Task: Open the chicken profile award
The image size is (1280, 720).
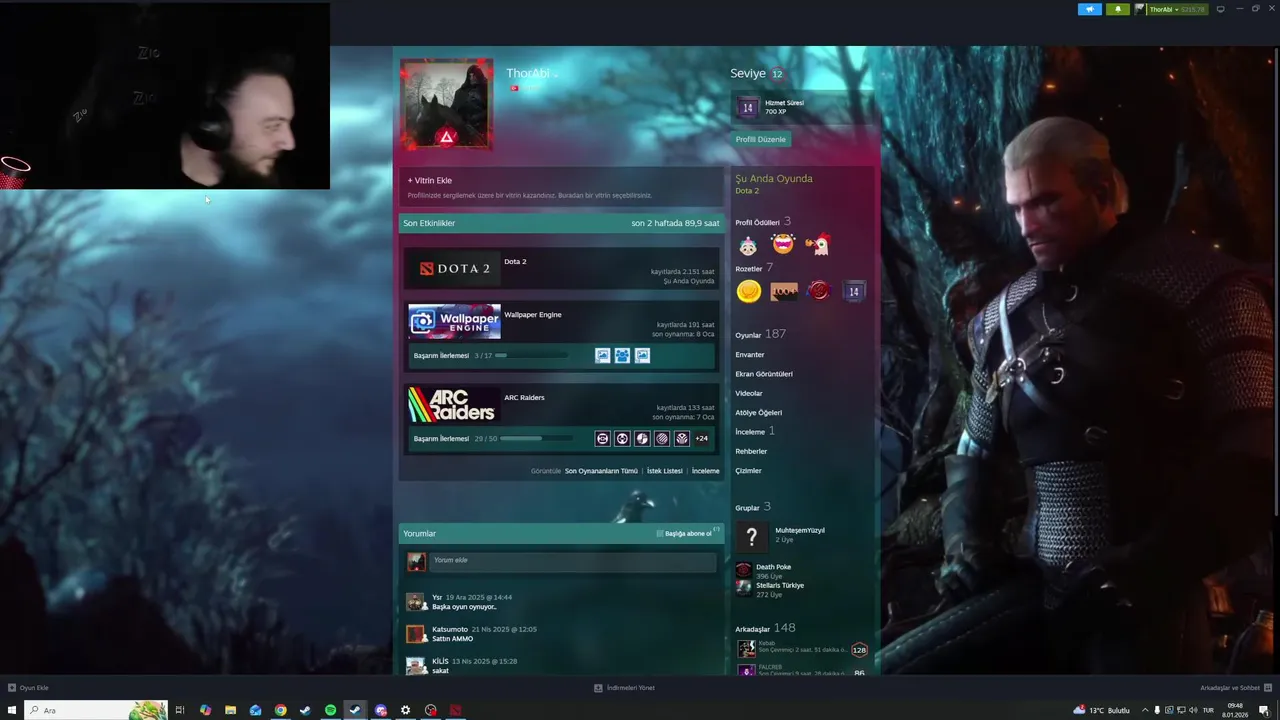Action: pyautogui.click(x=818, y=244)
